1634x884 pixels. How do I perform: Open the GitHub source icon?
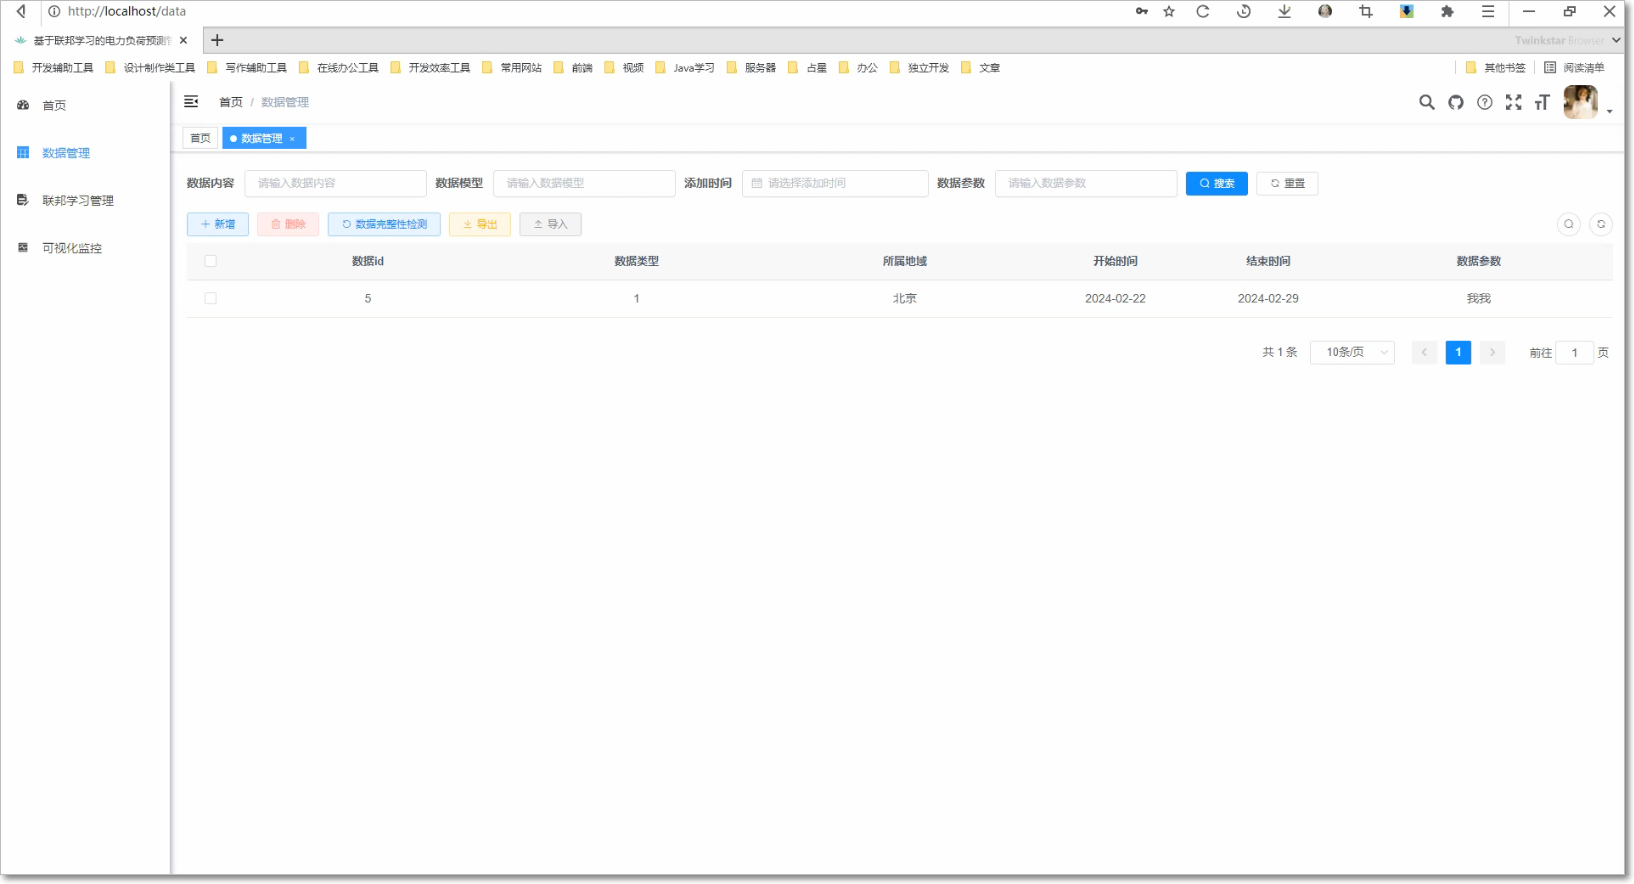1456,102
